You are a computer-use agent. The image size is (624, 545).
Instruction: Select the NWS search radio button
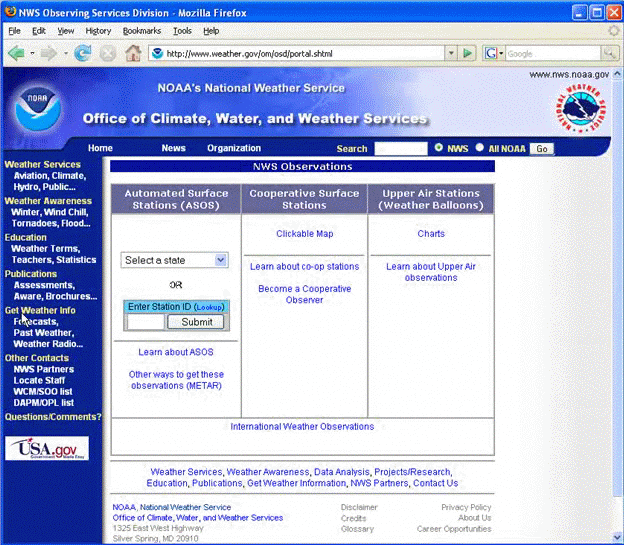pos(439,148)
